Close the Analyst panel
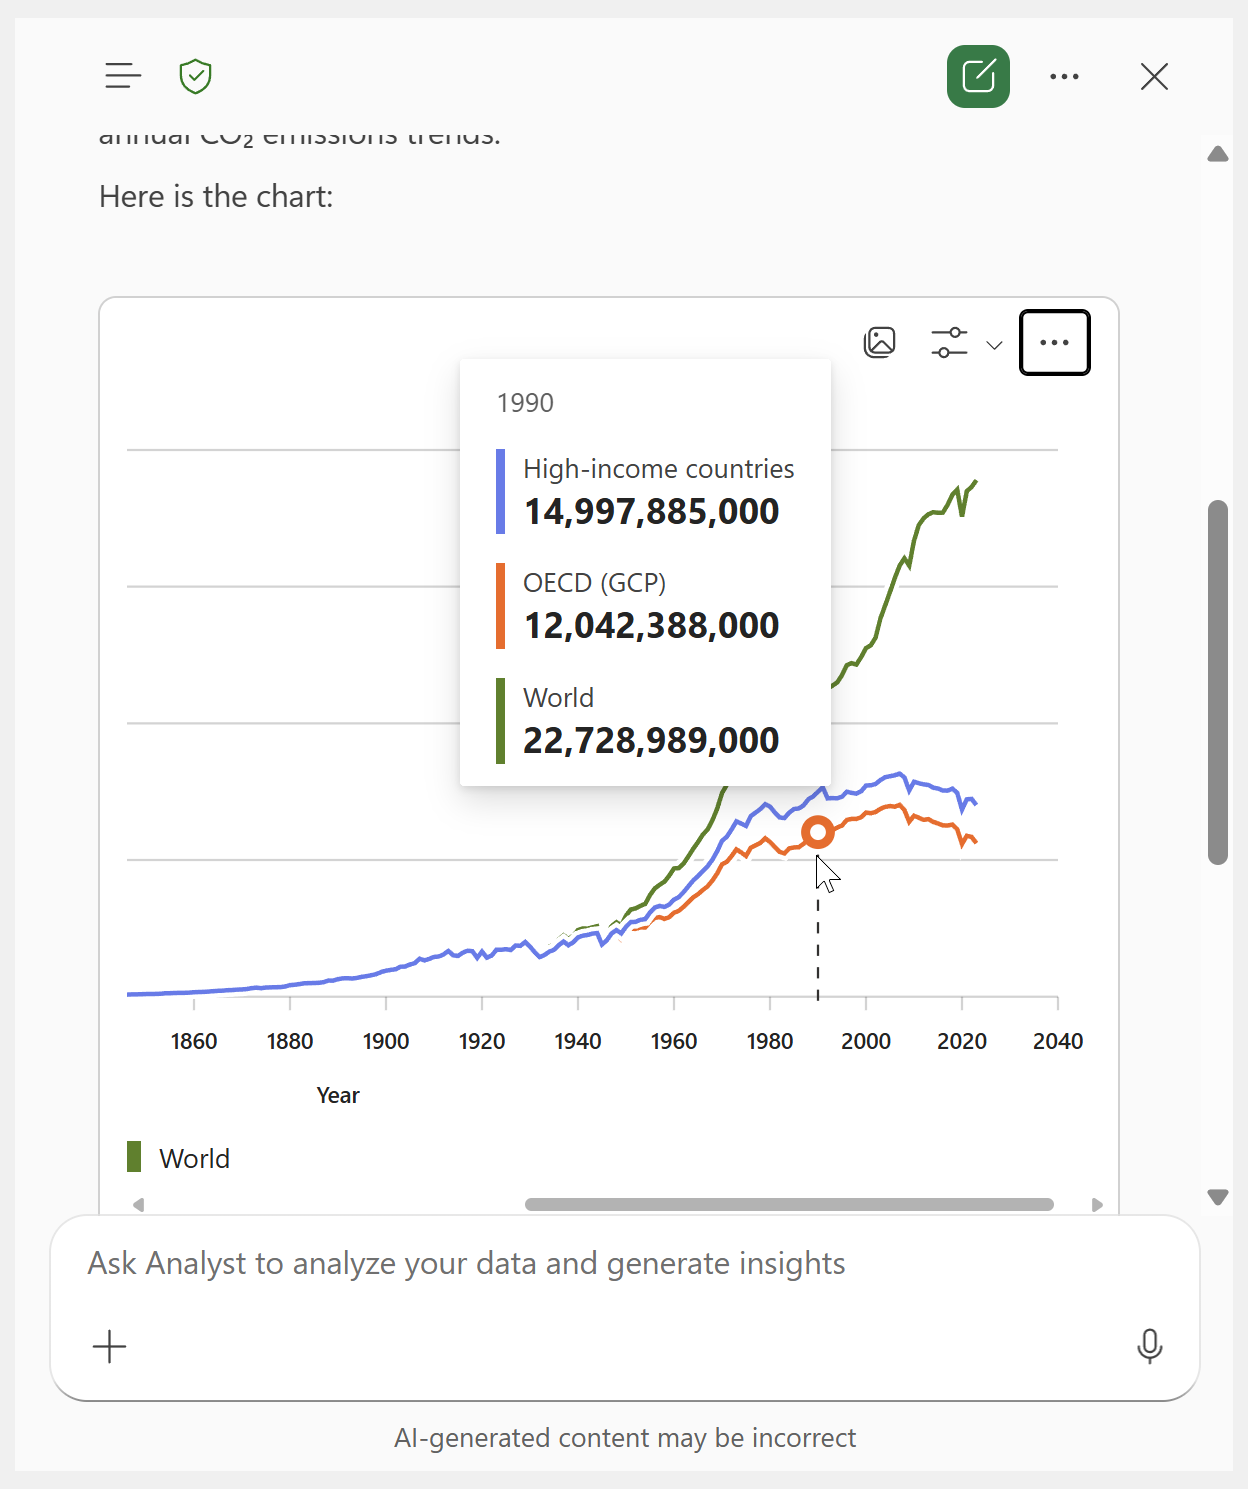 [x=1154, y=76]
